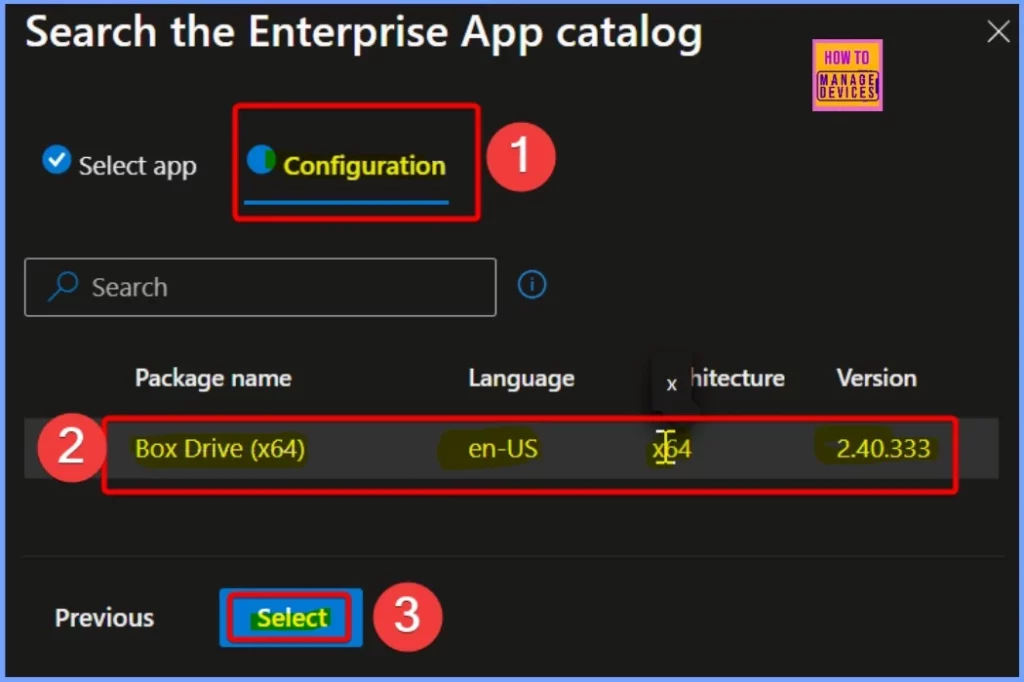Click the 2.40.333 version cell

[x=883, y=449]
